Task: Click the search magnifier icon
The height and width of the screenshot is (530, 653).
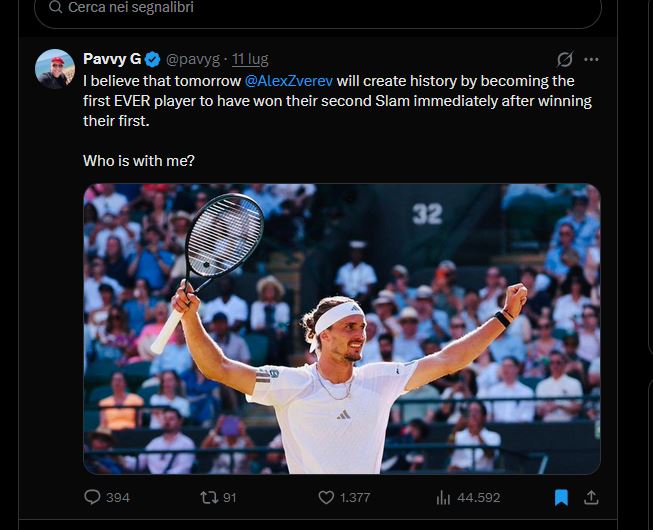Action: pos(55,7)
